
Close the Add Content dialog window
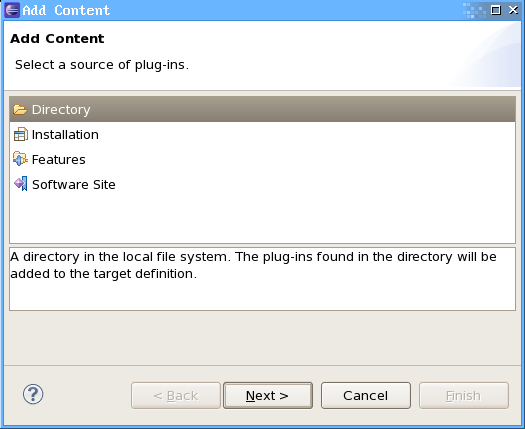513,10
